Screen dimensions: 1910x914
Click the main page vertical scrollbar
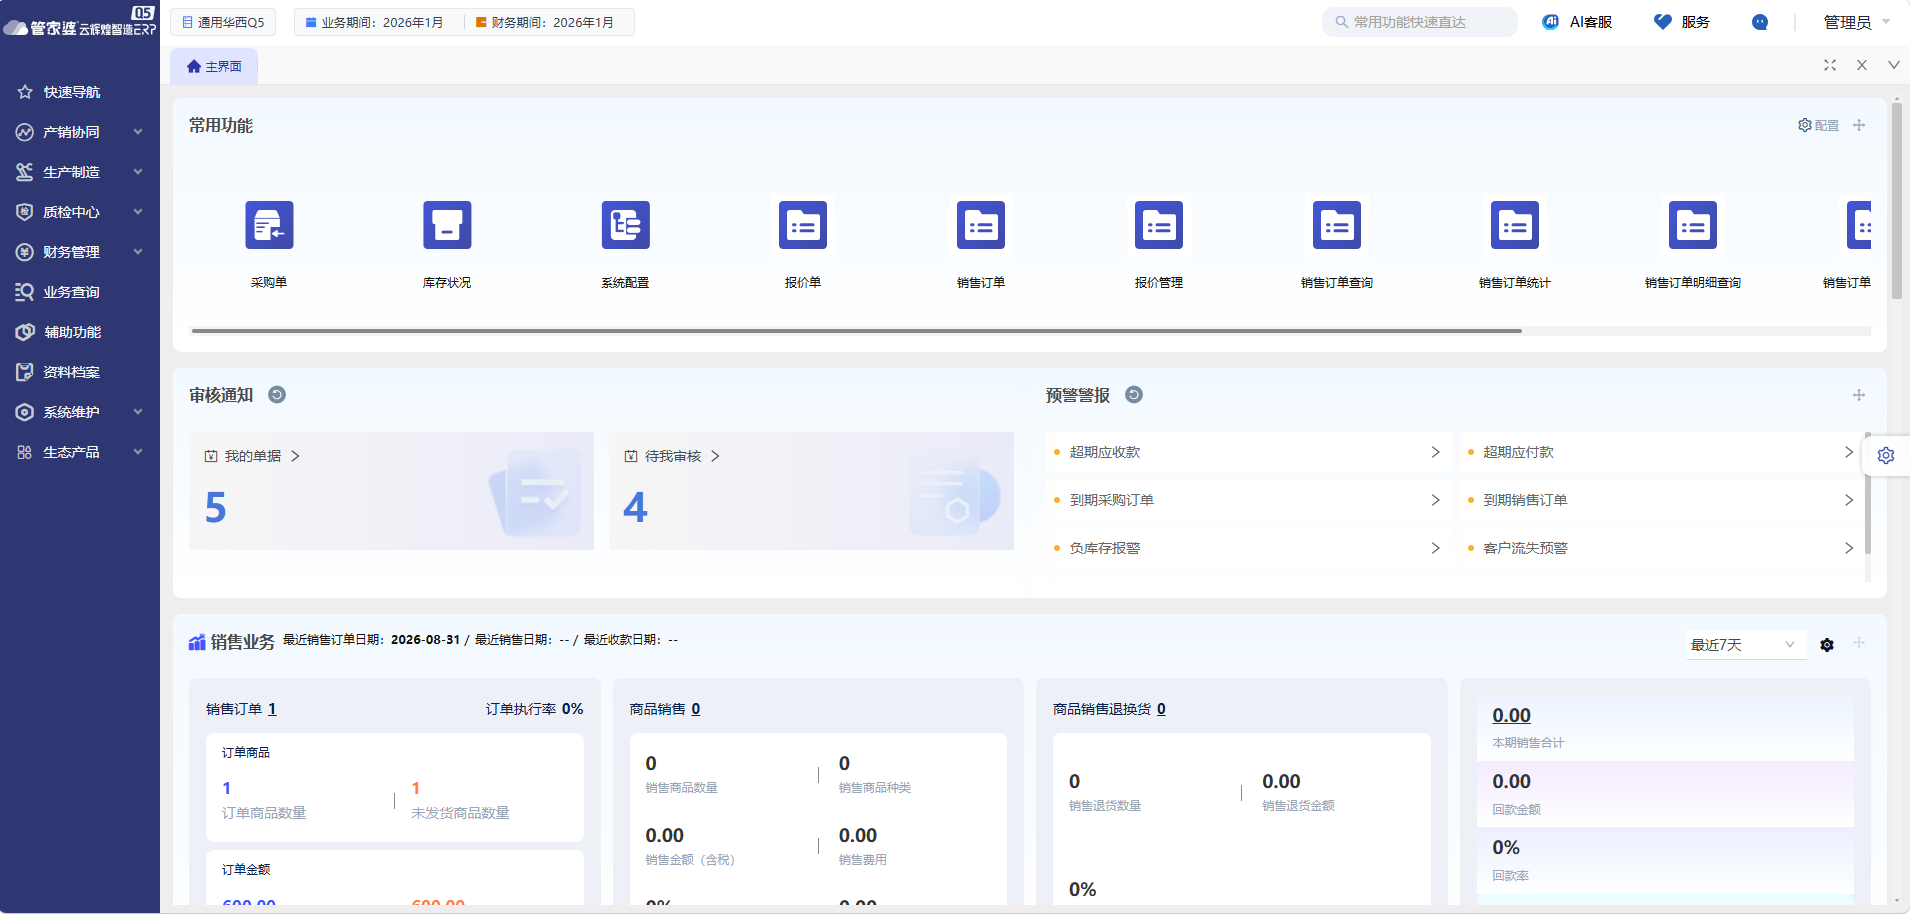tap(1896, 200)
